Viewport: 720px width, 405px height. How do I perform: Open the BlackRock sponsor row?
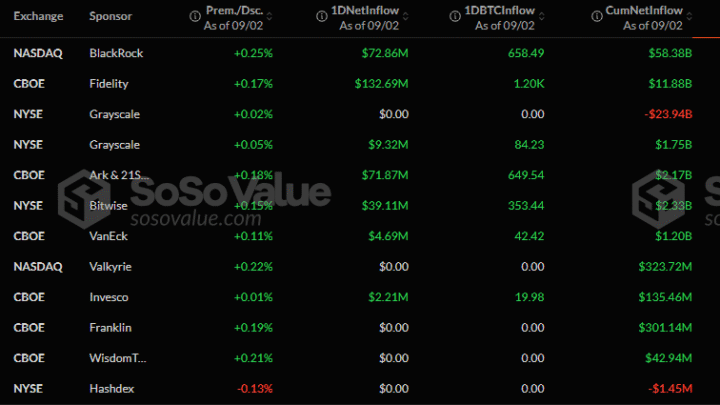click(116, 51)
